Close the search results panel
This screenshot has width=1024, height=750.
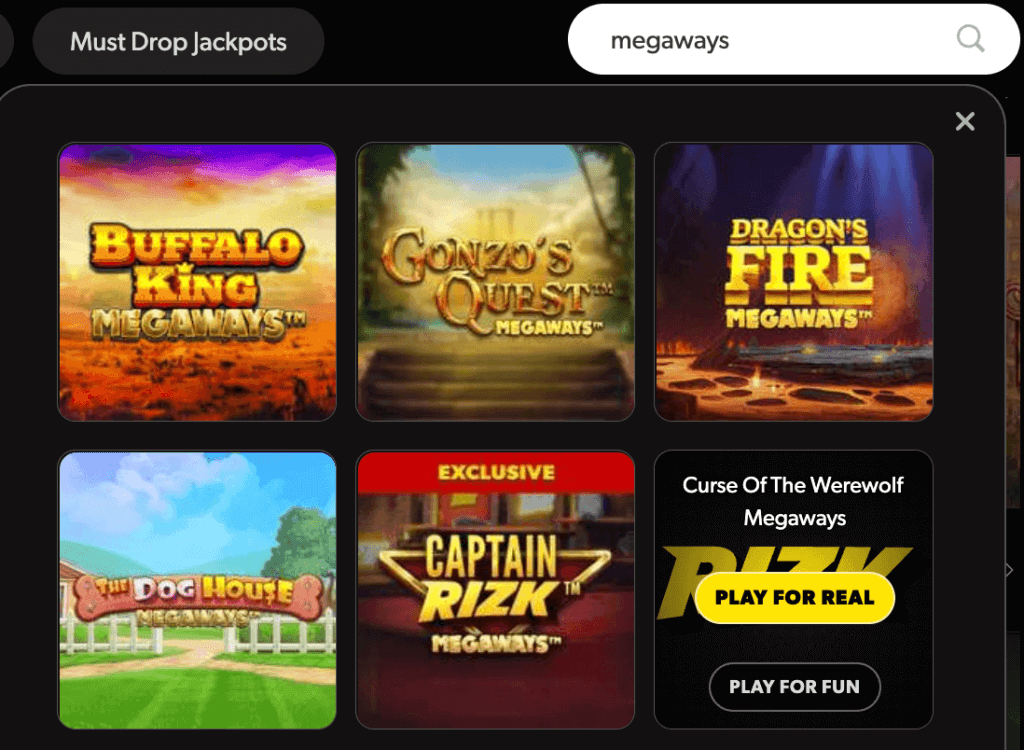[x=965, y=122]
